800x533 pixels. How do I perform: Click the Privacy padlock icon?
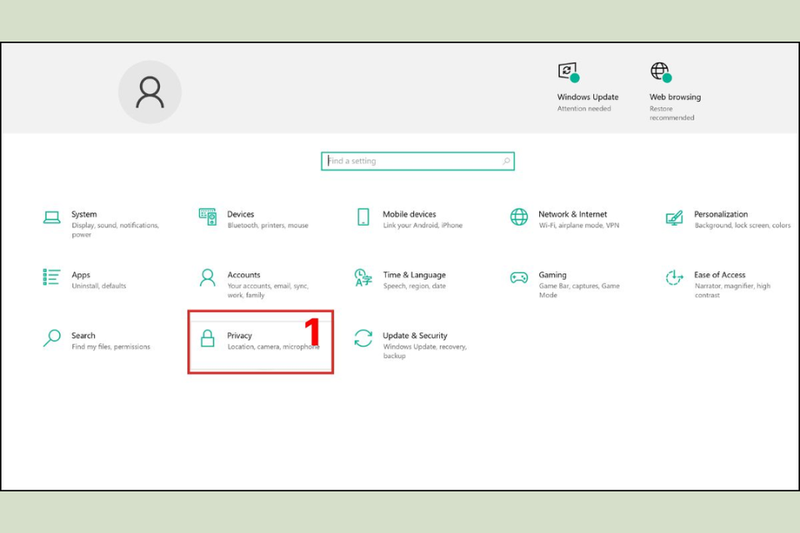click(207, 338)
